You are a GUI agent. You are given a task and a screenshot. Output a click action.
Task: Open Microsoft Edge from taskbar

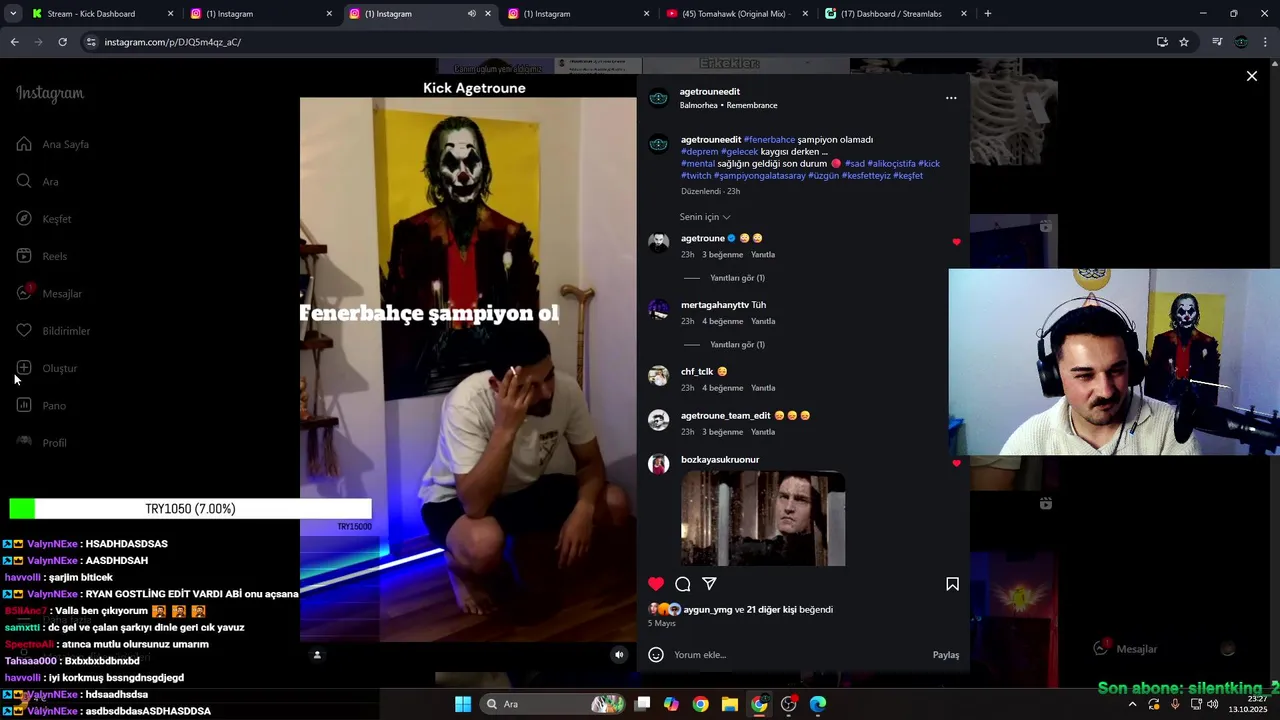(x=818, y=704)
